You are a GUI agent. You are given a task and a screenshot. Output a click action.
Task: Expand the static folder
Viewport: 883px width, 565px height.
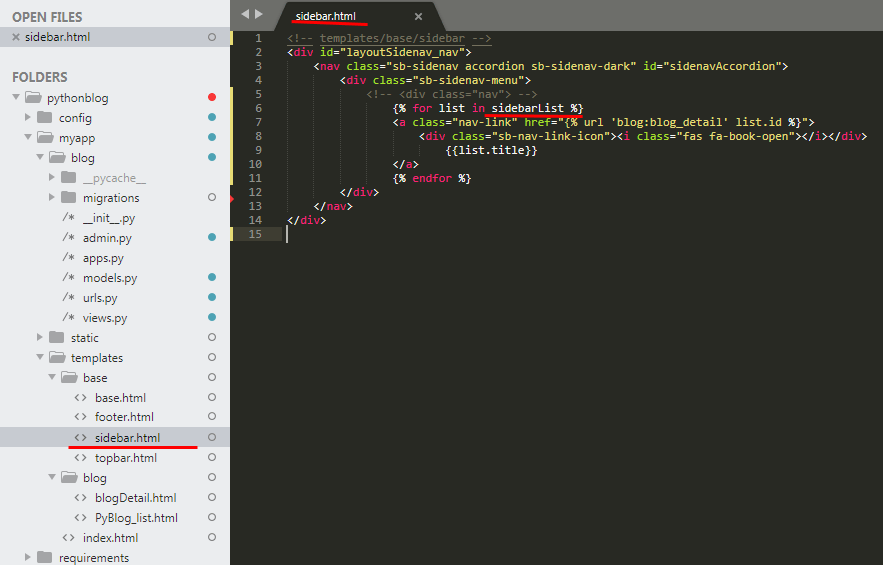(40, 337)
